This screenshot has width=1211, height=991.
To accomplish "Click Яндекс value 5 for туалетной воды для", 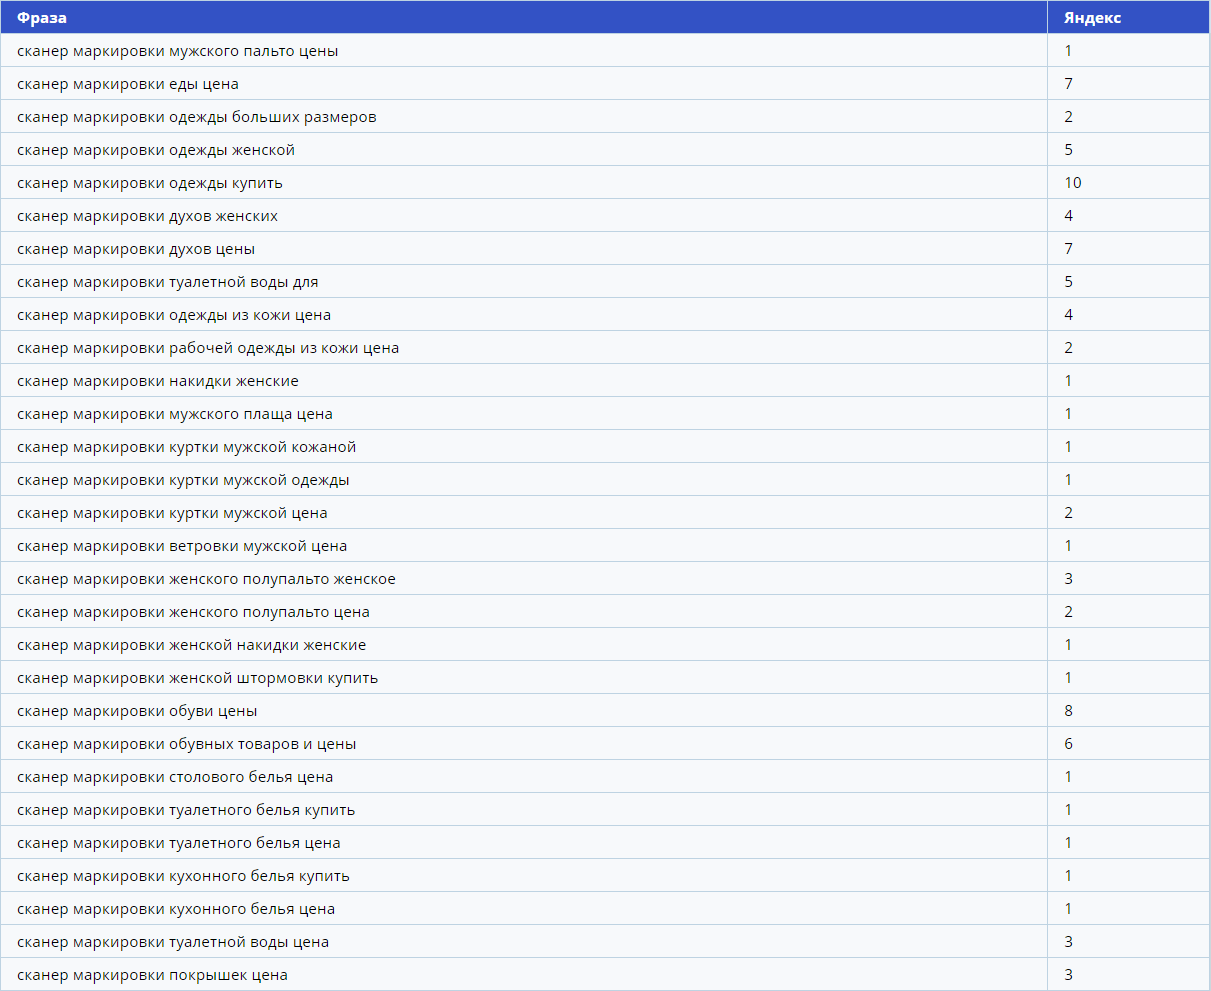I will coord(1069,282).
